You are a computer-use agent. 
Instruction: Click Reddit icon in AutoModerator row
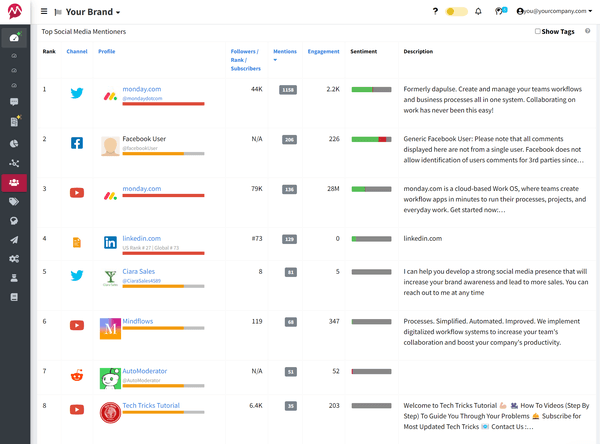click(x=77, y=375)
